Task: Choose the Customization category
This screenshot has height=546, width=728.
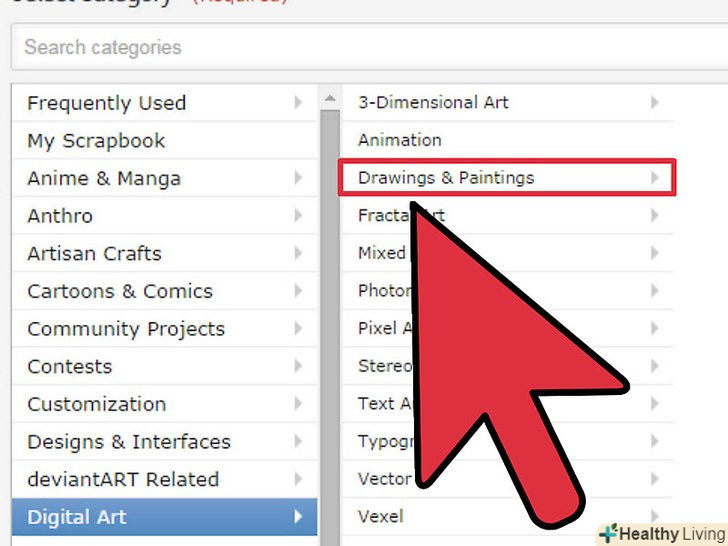Action: click(164, 404)
